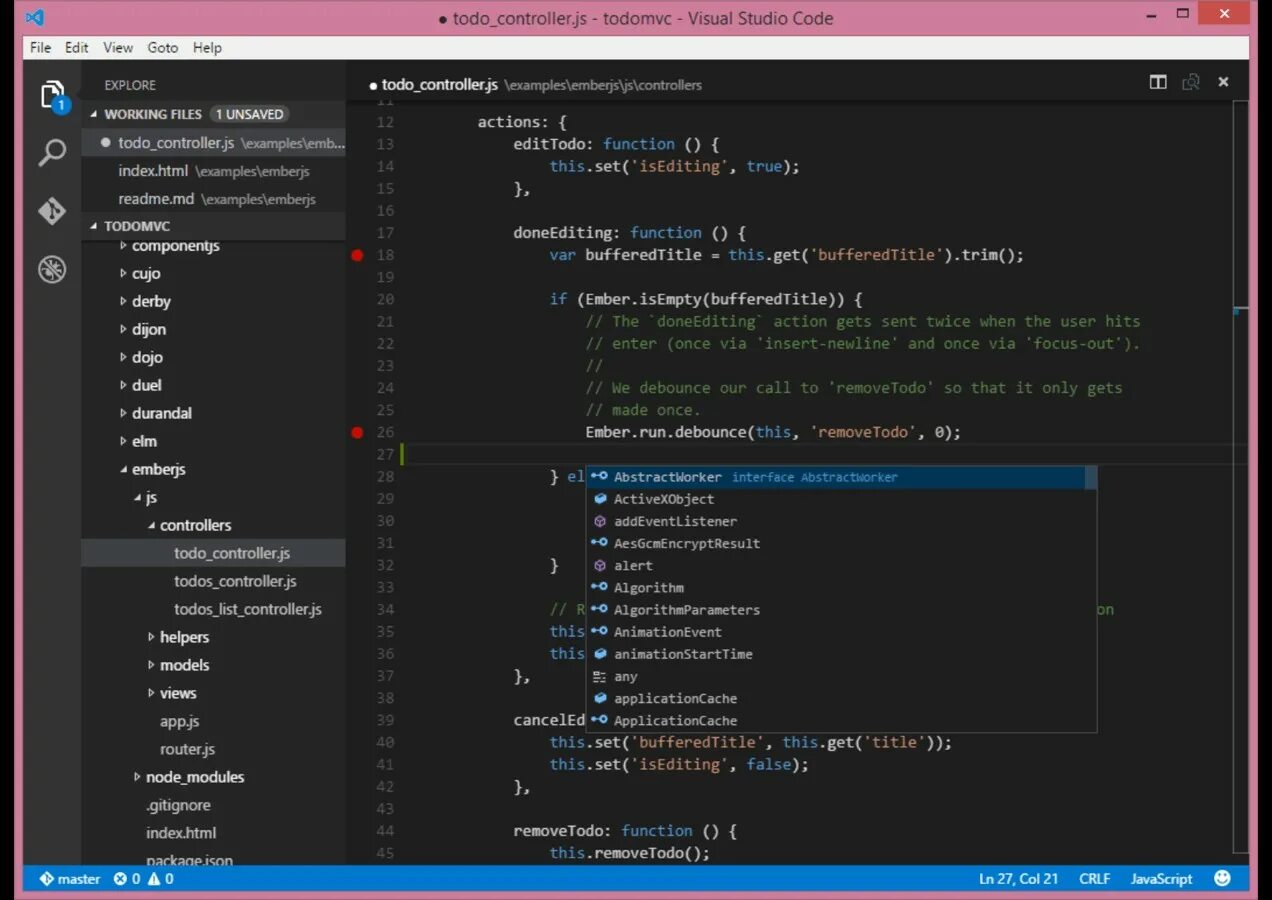This screenshot has width=1272, height=900.
Task: Open todos_controller.js in the file tree
Action: [x=213, y=581]
